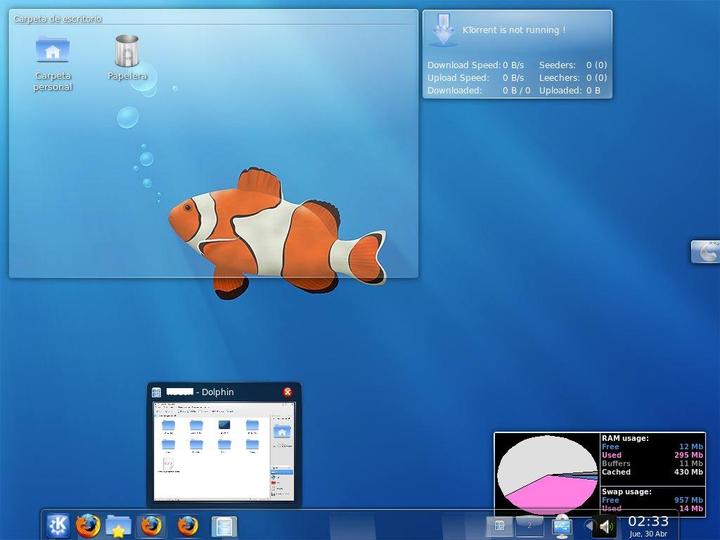Open the KDE Kickoff application launcher
The image size is (720, 540).
58,526
